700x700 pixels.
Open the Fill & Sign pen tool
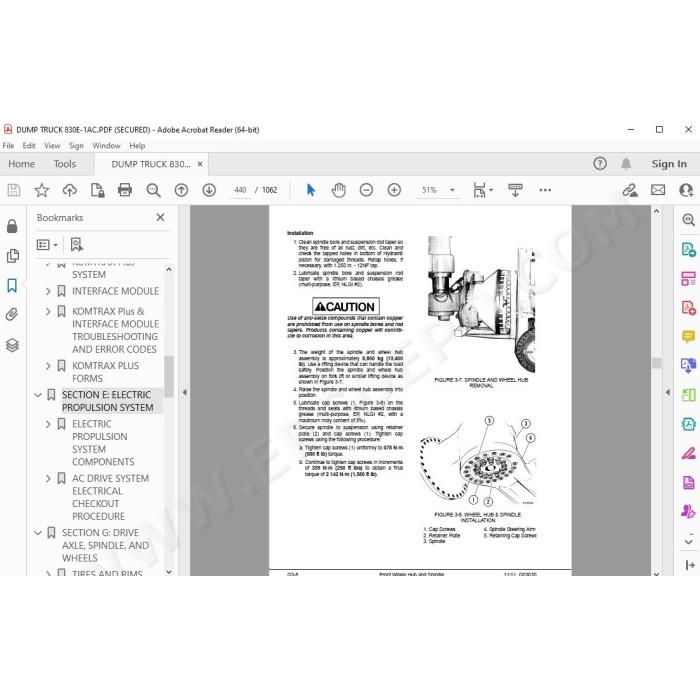pos(688,454)
